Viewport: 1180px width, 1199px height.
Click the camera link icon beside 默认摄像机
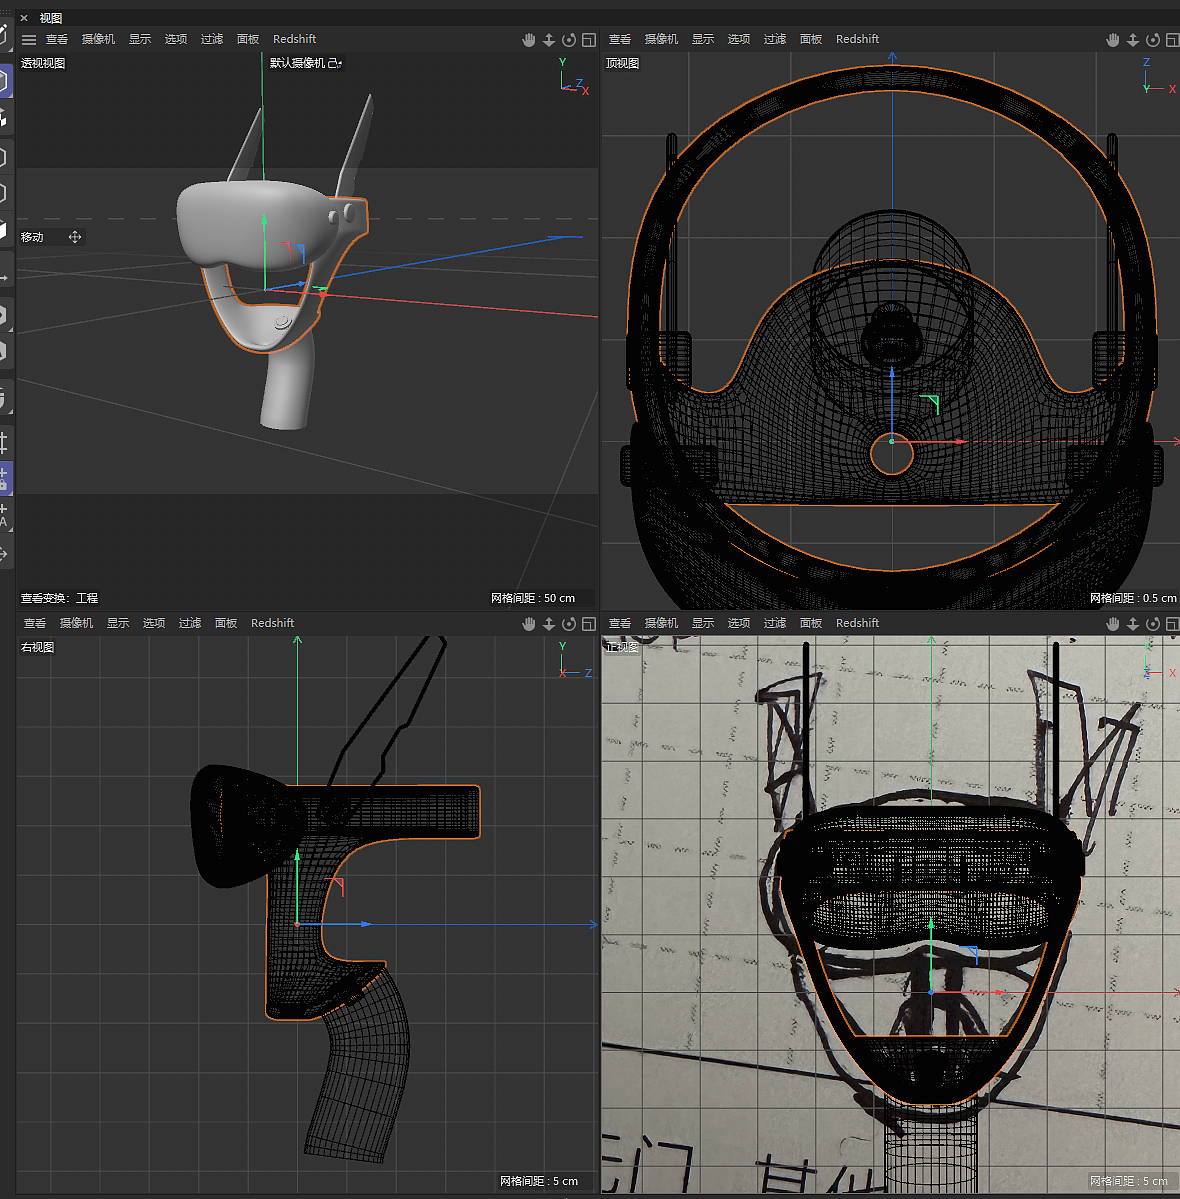335,63
